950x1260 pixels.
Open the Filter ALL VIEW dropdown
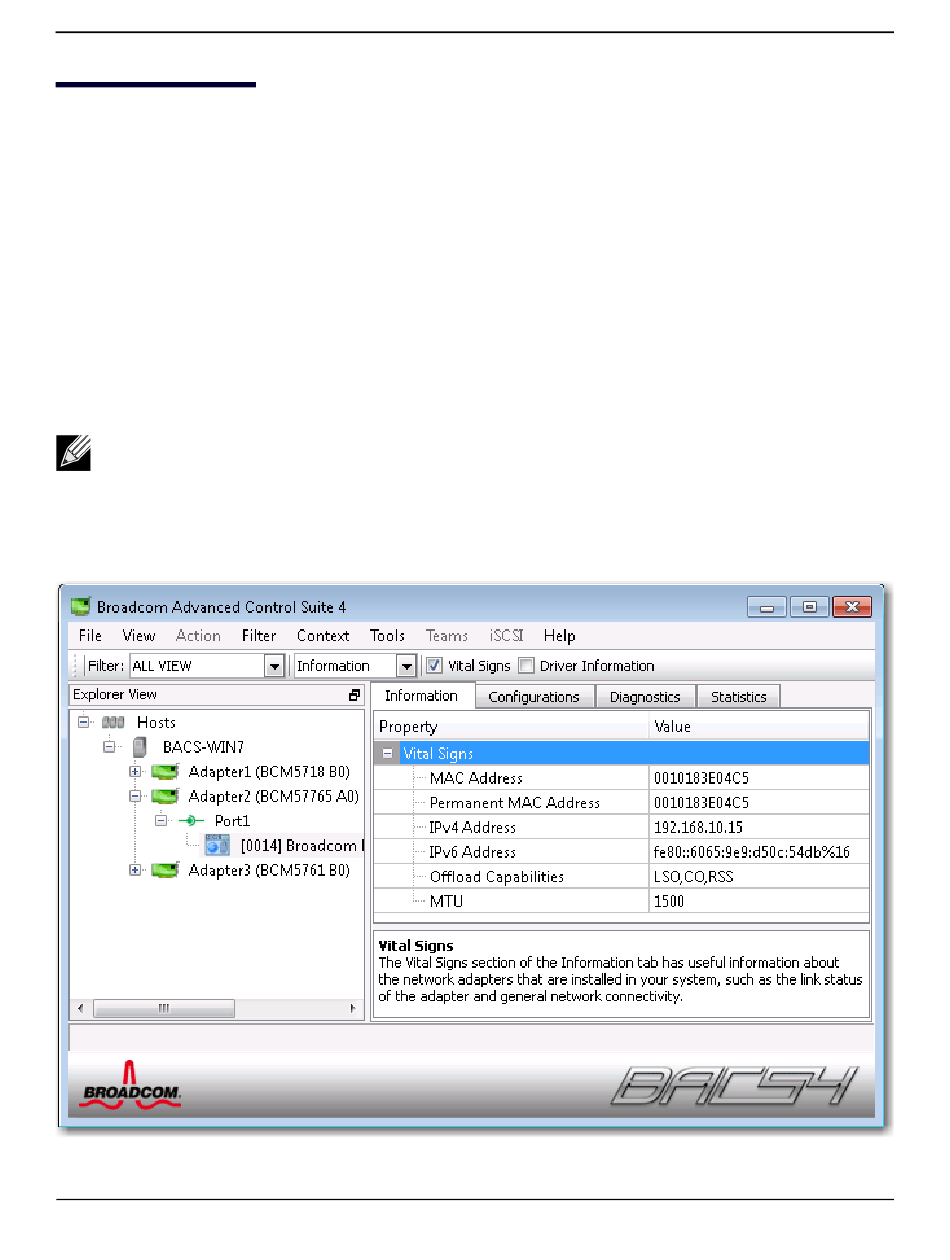(x=274, y=666)
